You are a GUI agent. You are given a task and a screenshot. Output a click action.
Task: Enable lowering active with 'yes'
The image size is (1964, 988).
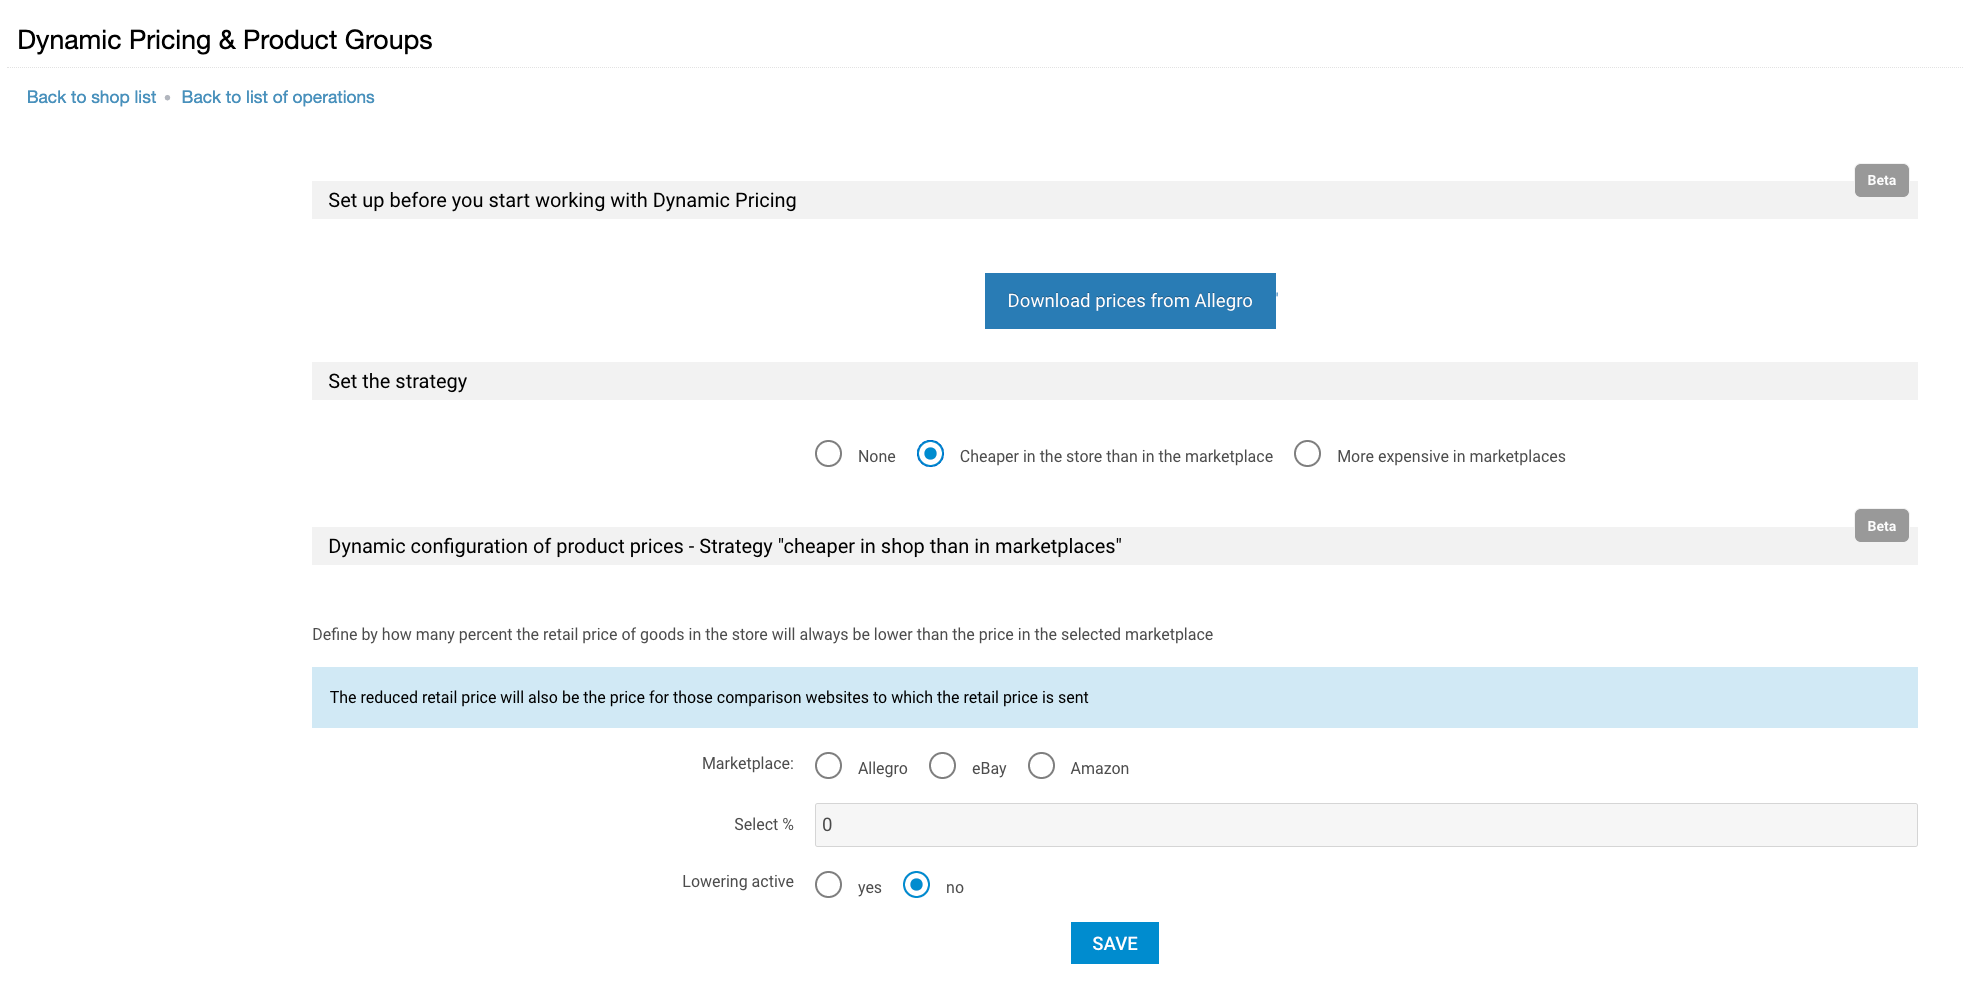pyautogui.click(x=828, y=885)
